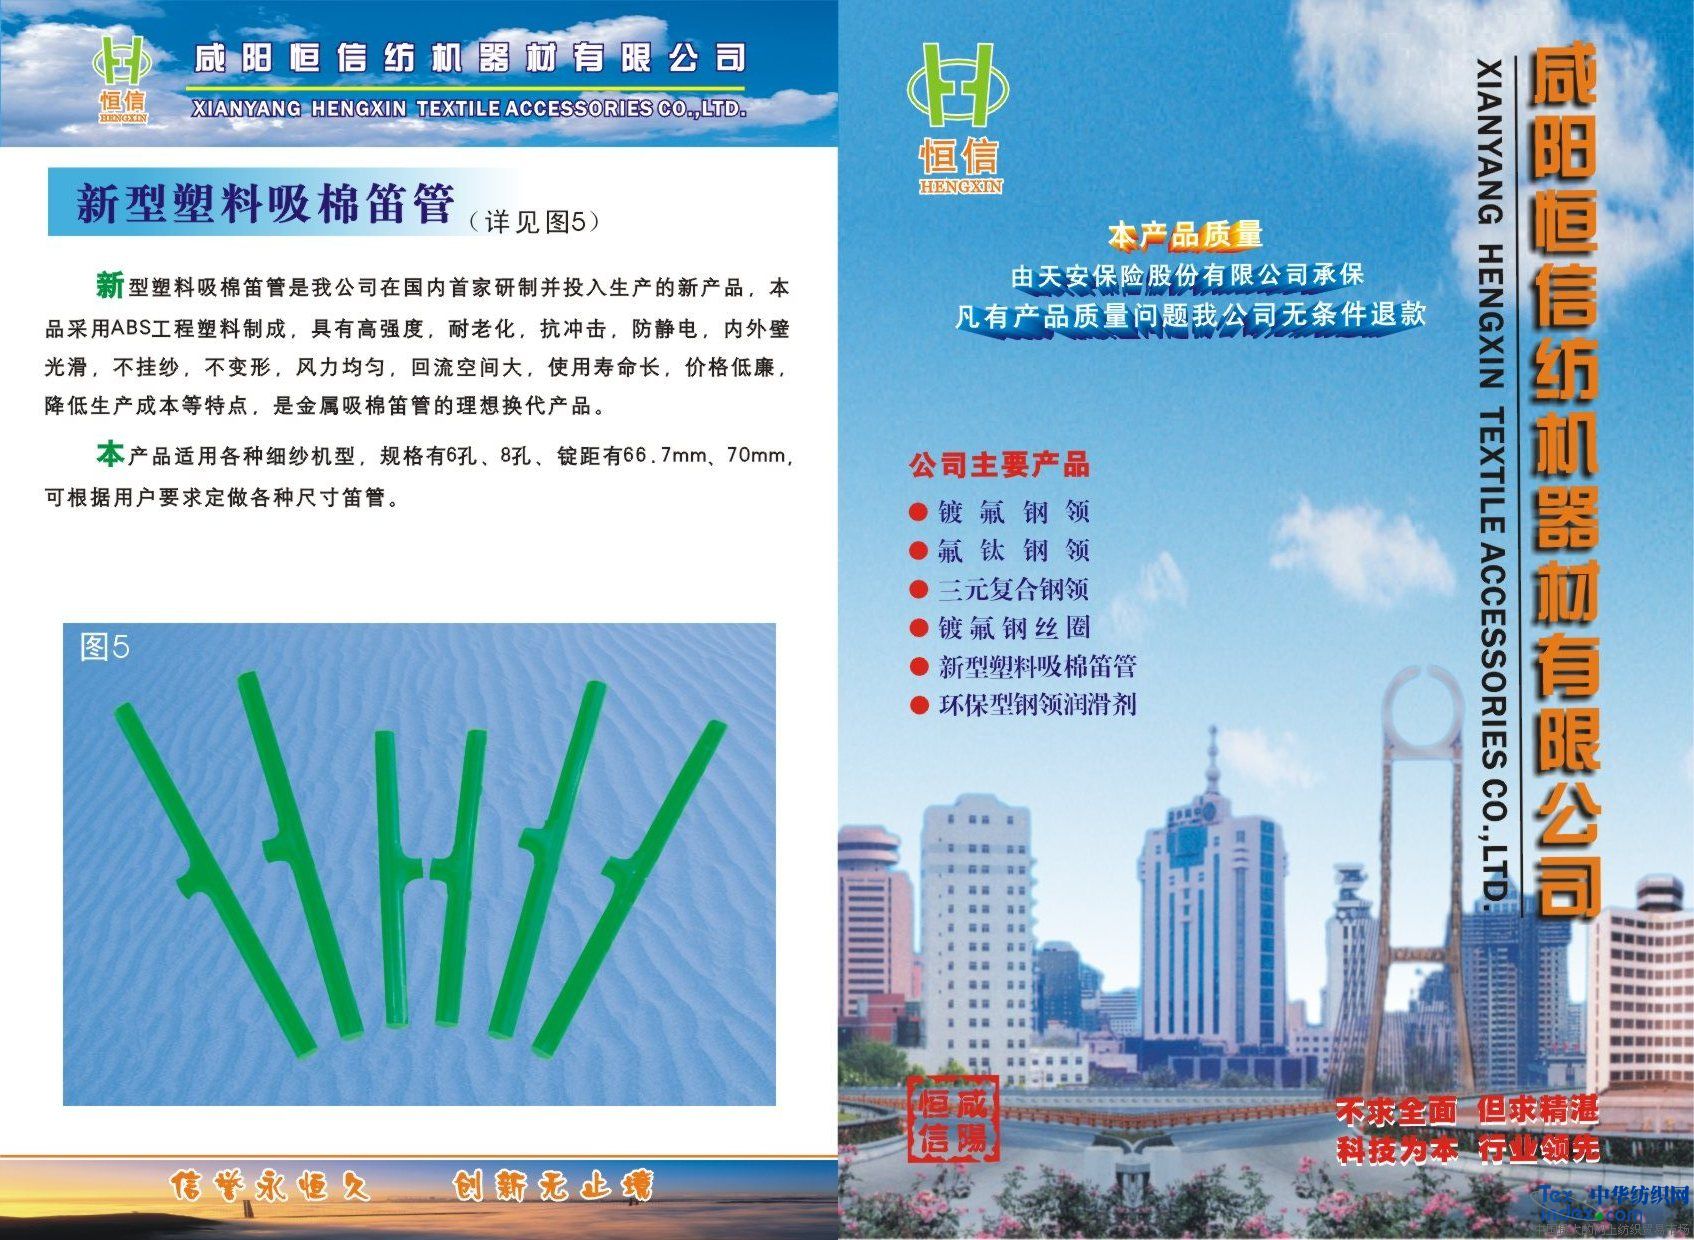Click the red 恒信咸阳 seal stamp

[x=952, y=1119]
